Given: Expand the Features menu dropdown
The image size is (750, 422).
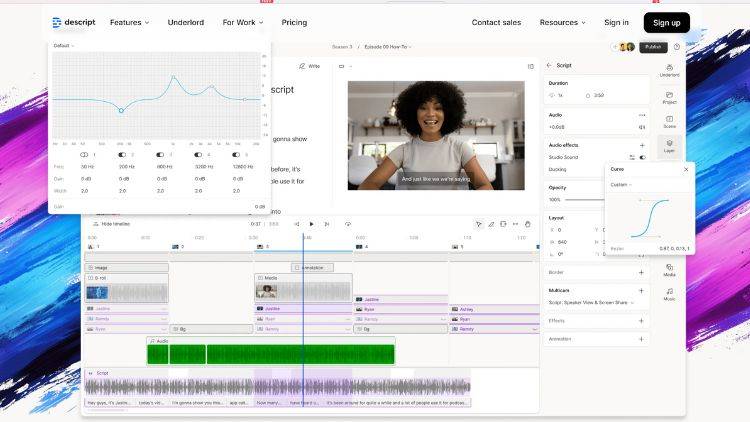Looking at the screenshot, I should pos(129,22).
